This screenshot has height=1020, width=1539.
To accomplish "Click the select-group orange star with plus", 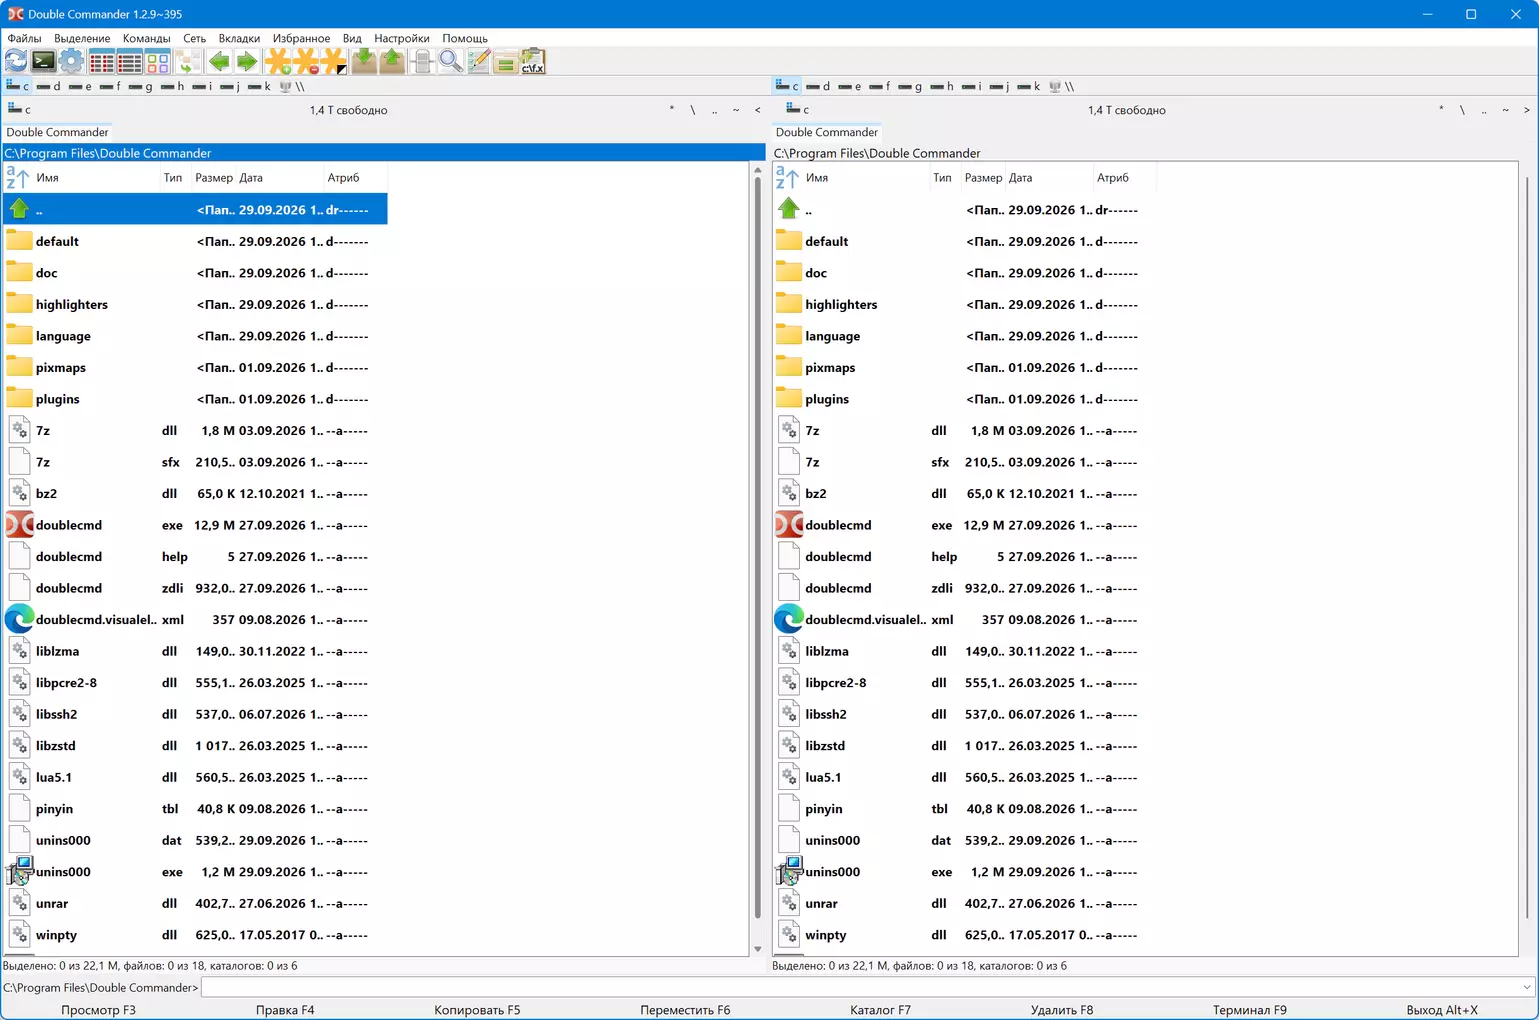I will [278, 62].
